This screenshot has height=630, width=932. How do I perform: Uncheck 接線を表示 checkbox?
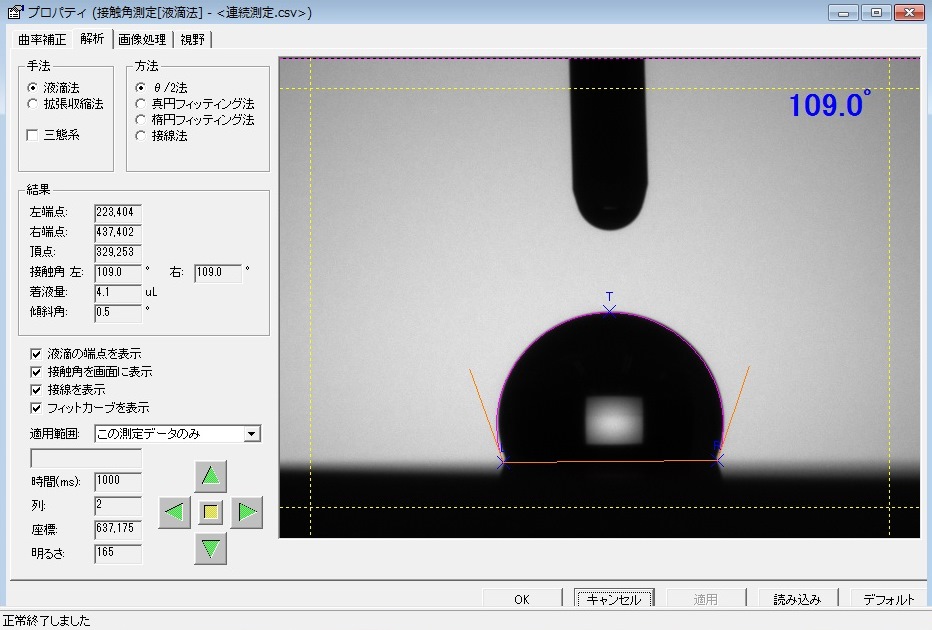[36, 390]
